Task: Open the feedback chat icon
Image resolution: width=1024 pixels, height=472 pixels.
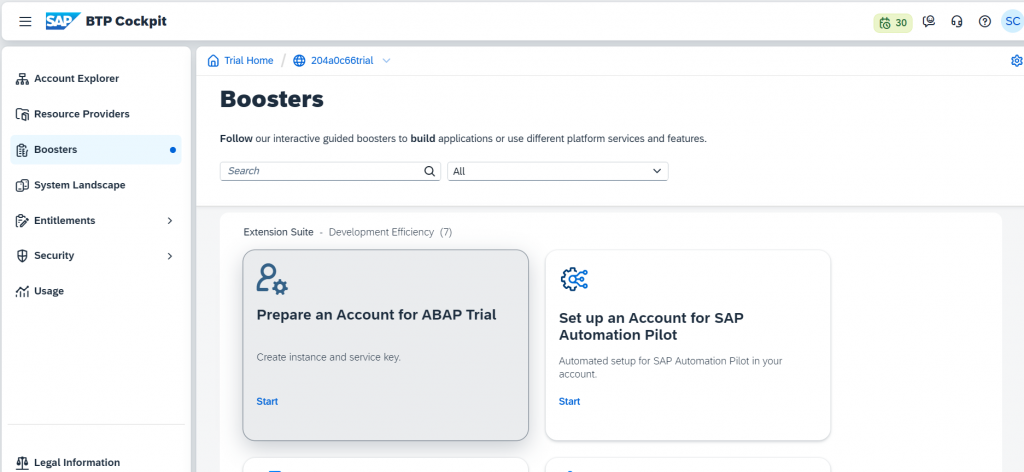Action: coord(929,22)
